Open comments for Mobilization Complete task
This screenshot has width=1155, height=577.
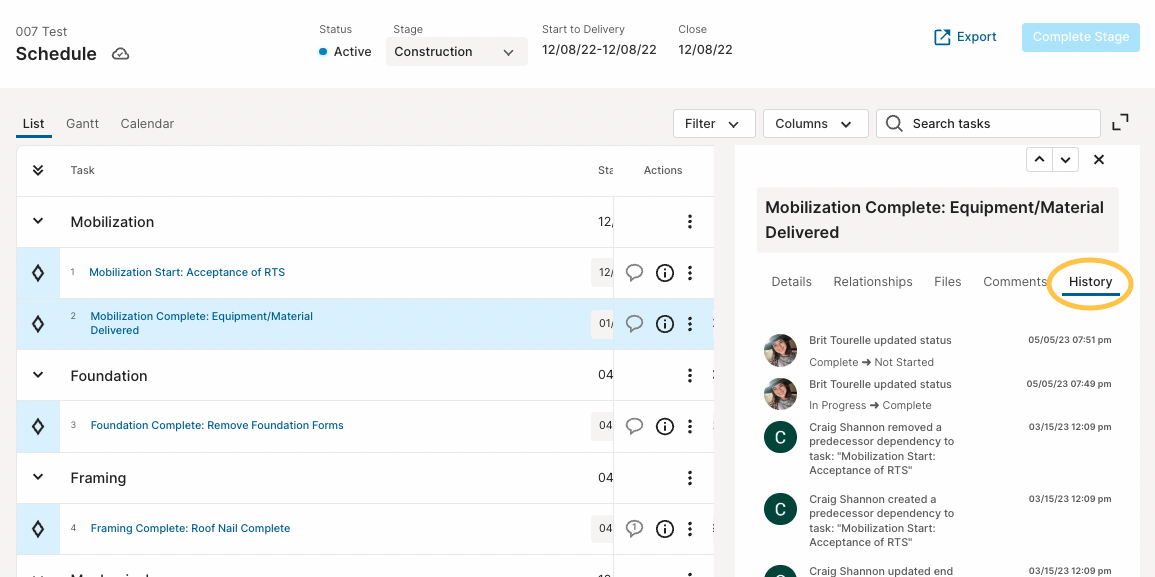pyautogui.click(x=634, y=324)
